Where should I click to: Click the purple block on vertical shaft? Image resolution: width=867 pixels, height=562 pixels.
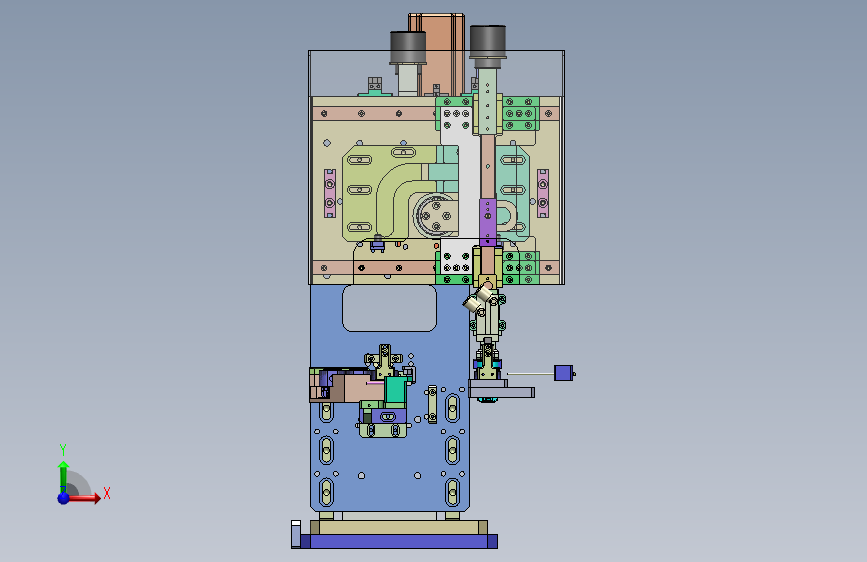coord(488,222)
